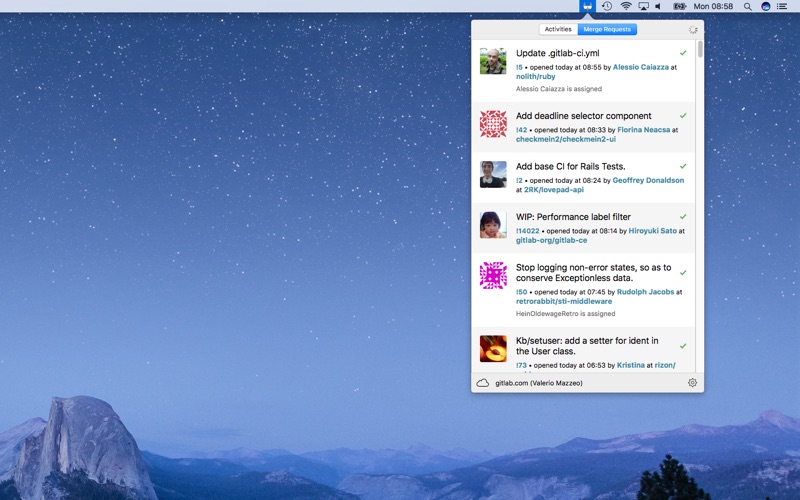
Task: Switch to the Activities tab
Action: (558, 29)
